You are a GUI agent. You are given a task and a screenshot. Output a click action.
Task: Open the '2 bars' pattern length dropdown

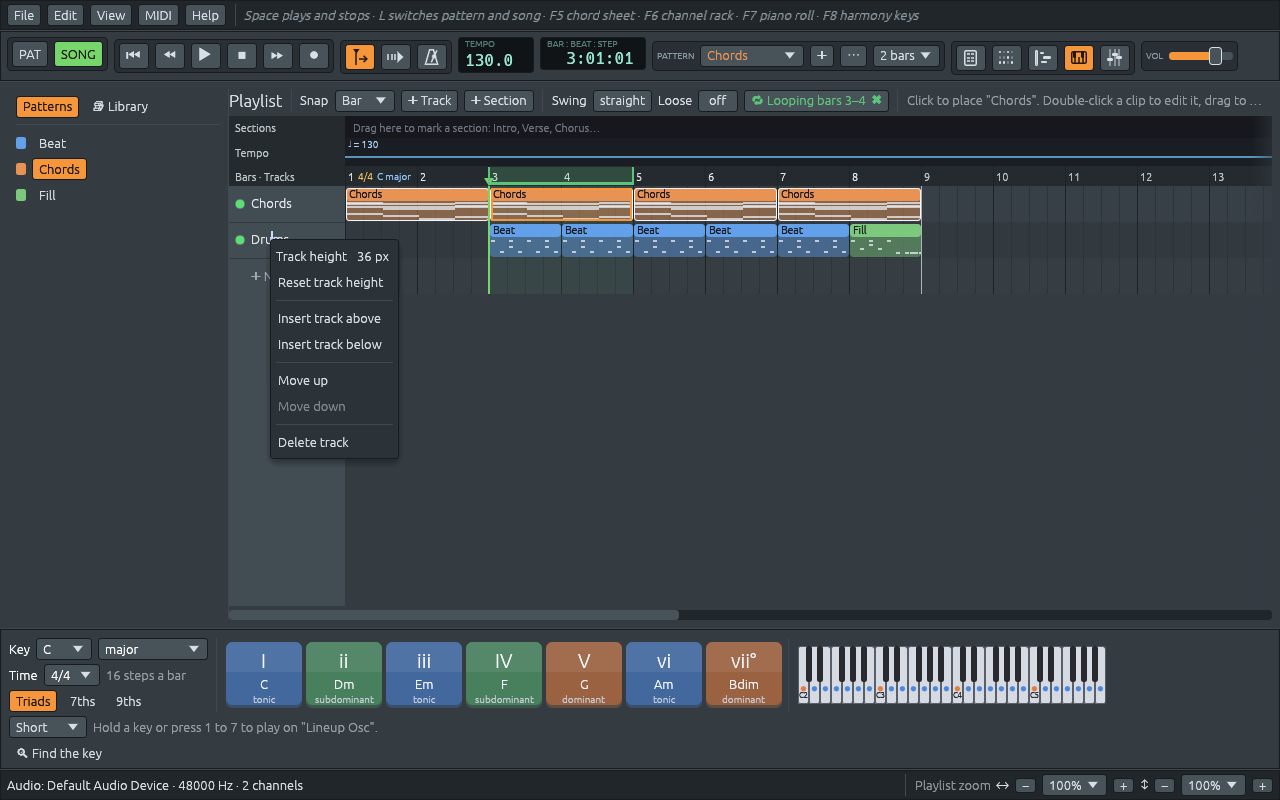906,56
